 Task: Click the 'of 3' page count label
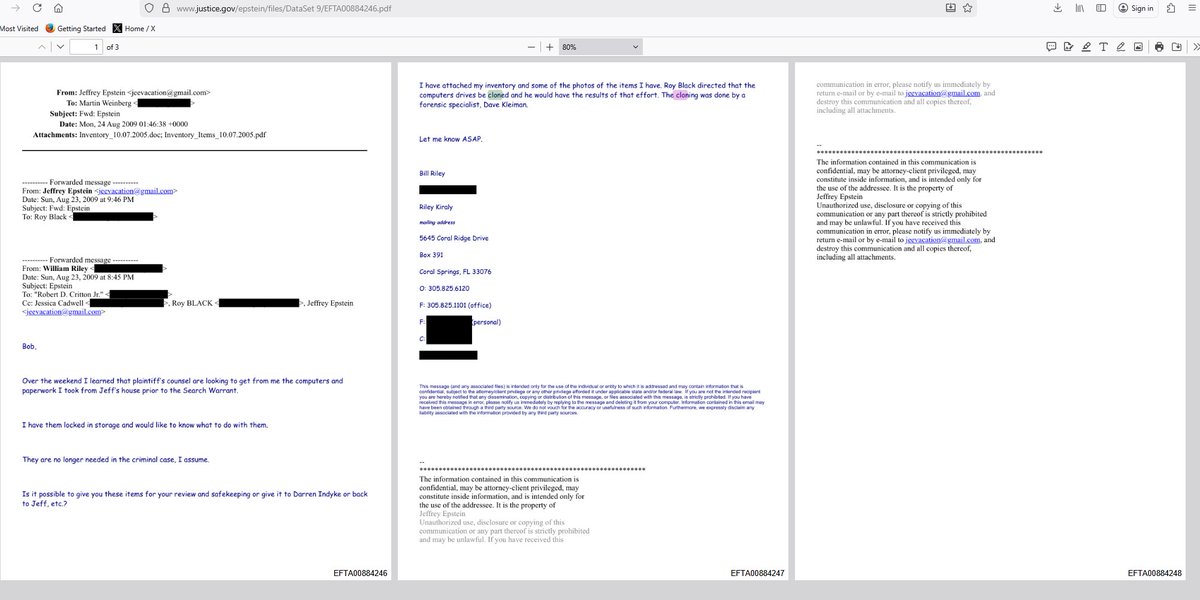coord(113,47)
